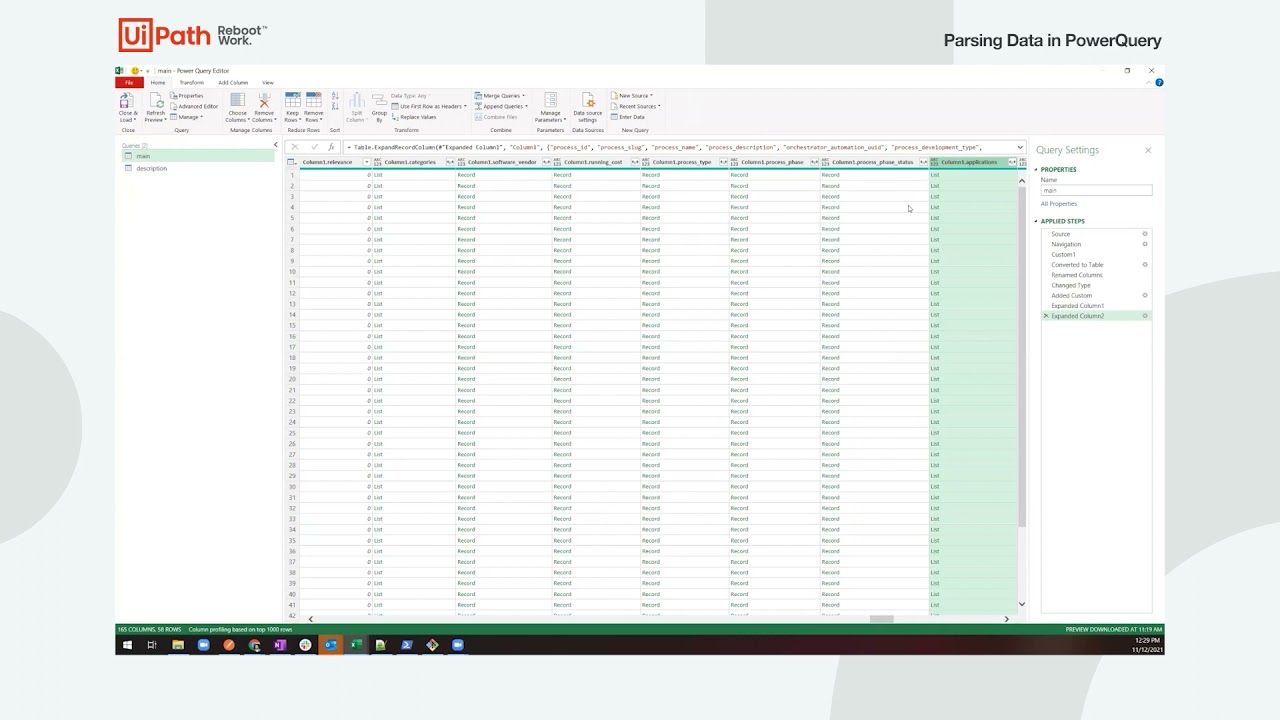The width and height of the screenshot is (1280, 720).
Task: Click the query Name input field
Action: [x=1096, y=190]
